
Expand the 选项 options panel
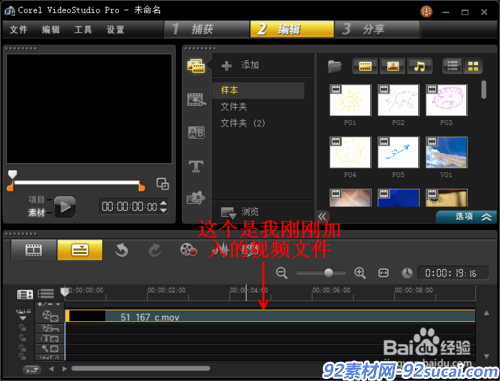(x=467, y=217)
